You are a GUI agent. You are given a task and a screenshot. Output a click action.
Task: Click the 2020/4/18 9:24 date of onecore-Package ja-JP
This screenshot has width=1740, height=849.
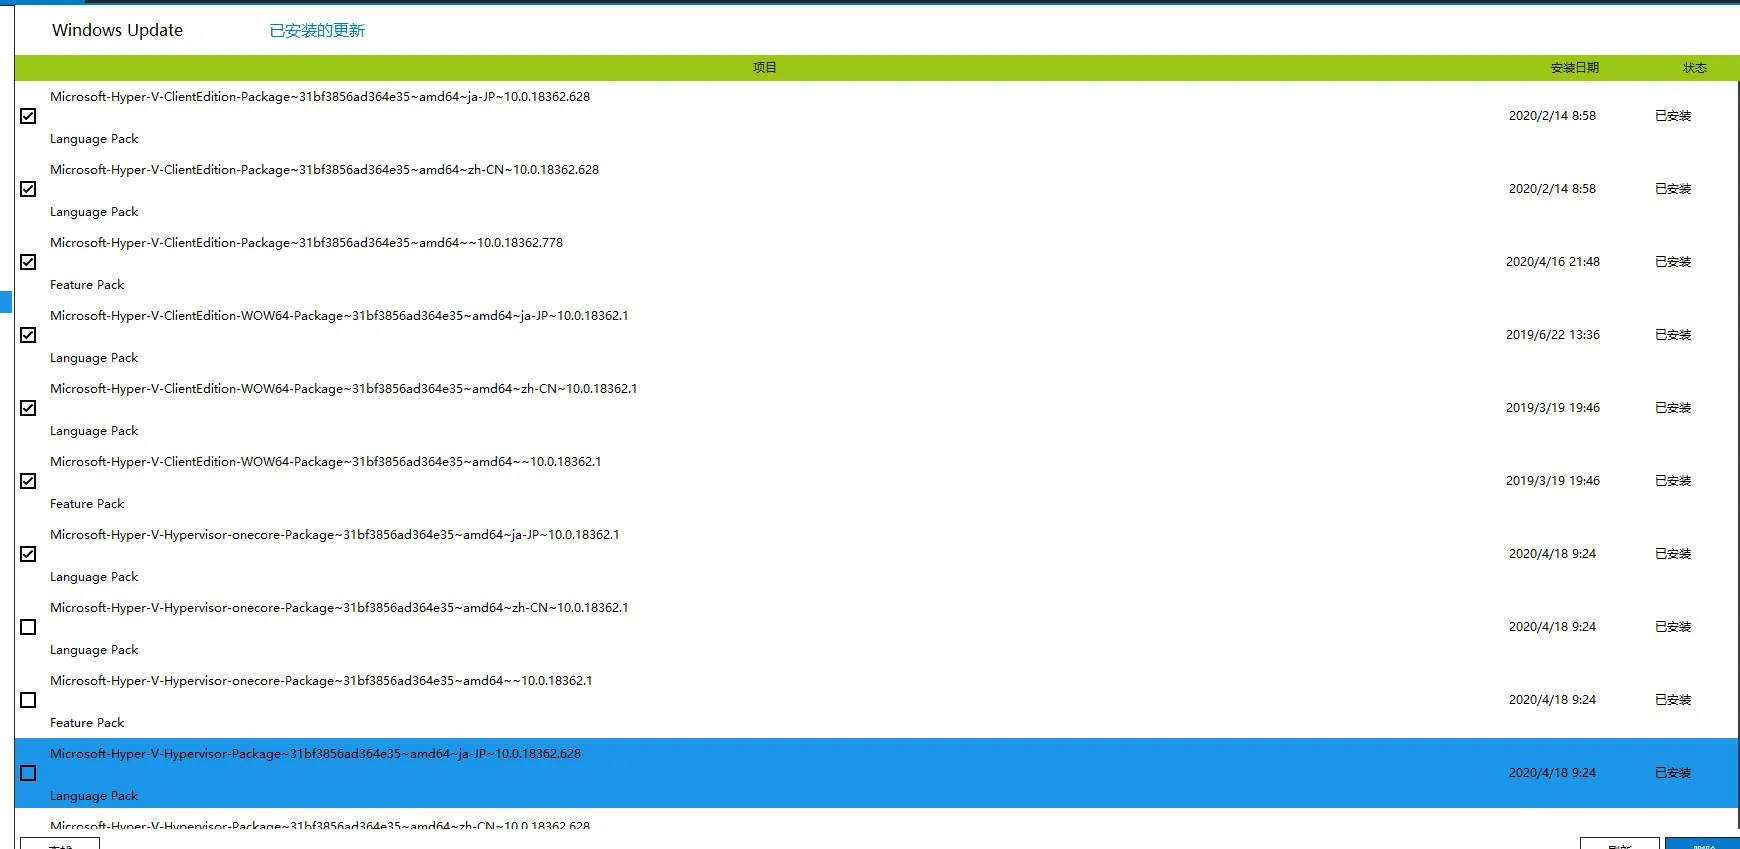pyautogui.click(x=1553, y=554)
